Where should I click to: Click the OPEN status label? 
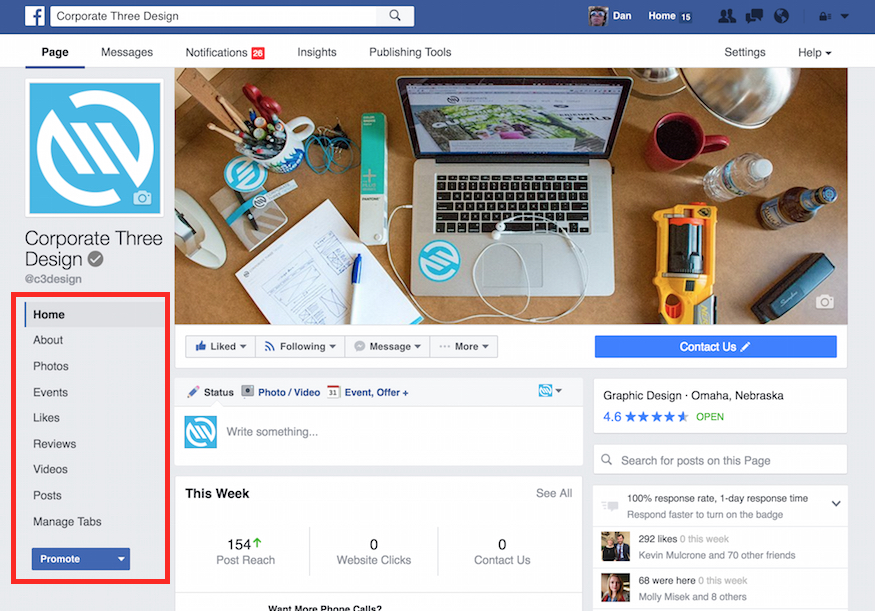(710, 417)
